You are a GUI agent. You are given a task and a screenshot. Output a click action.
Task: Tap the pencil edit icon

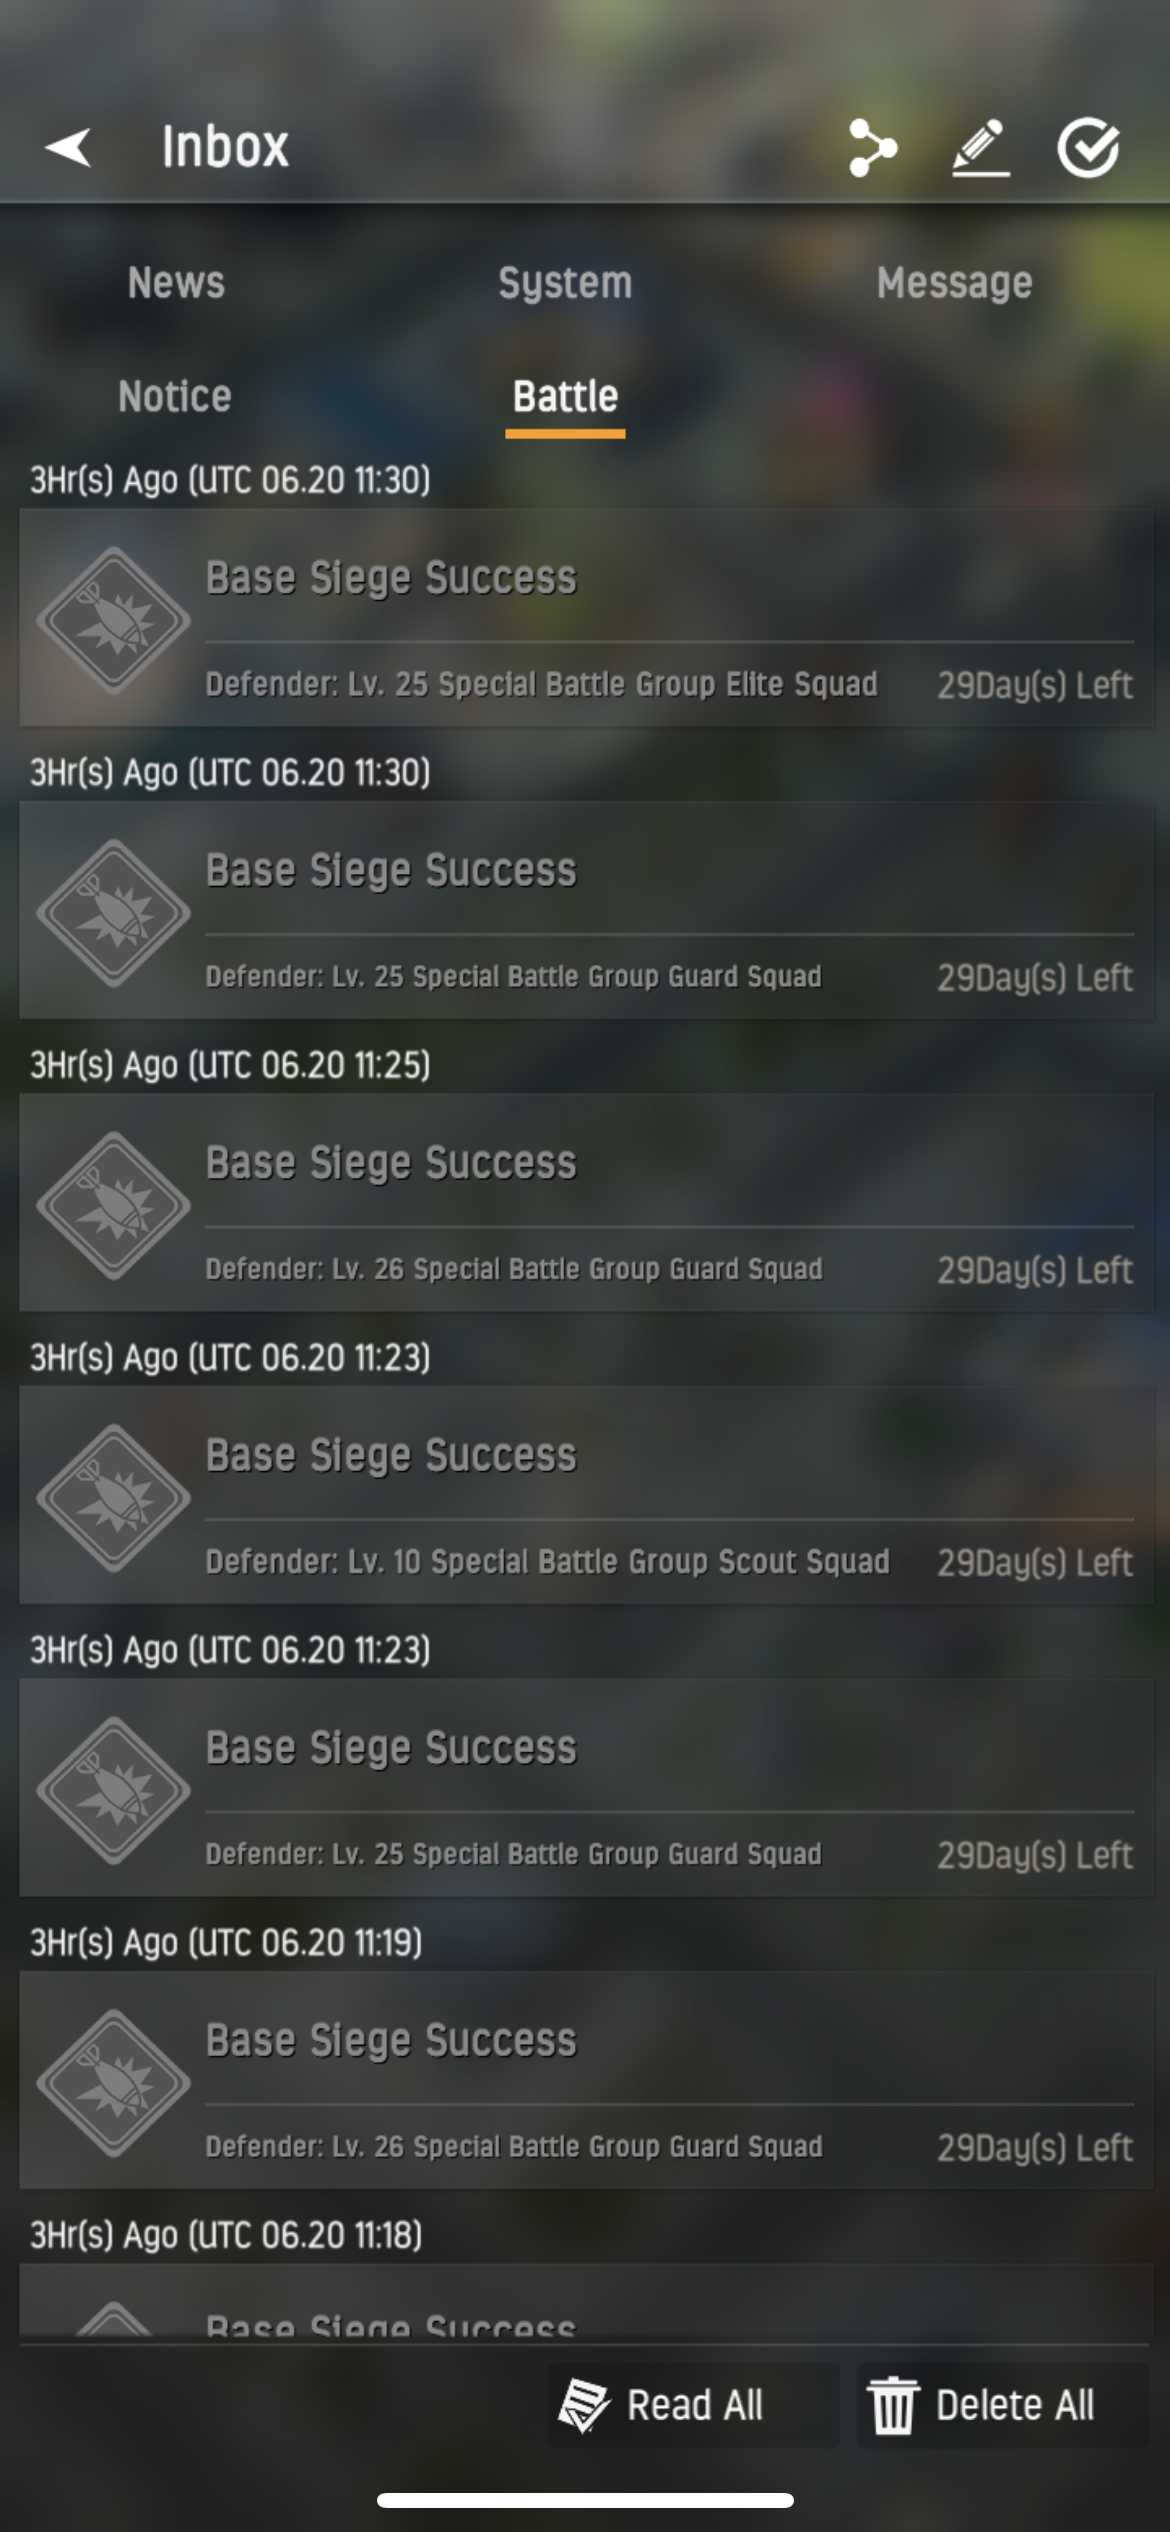tap(980, 147)
